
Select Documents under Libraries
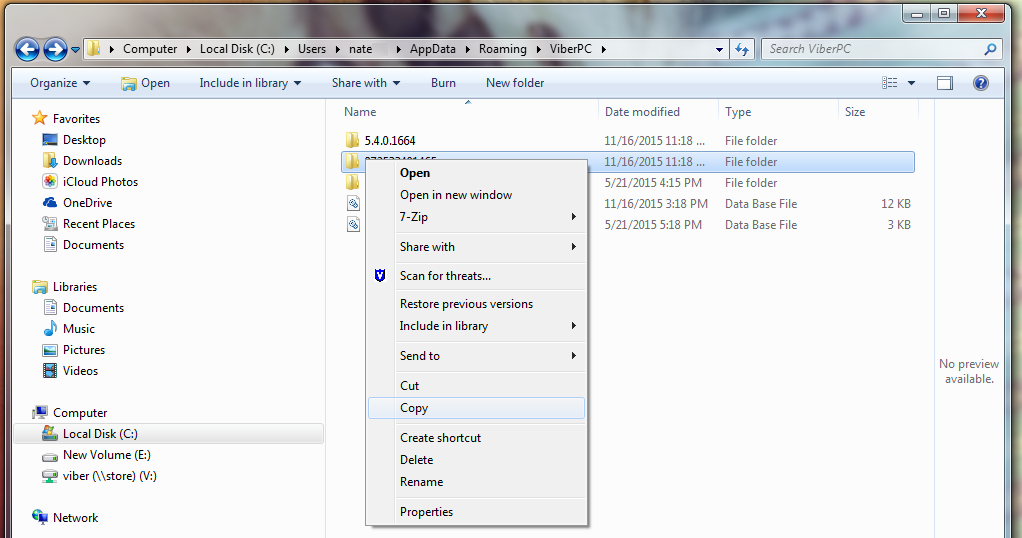click(93, 308)
